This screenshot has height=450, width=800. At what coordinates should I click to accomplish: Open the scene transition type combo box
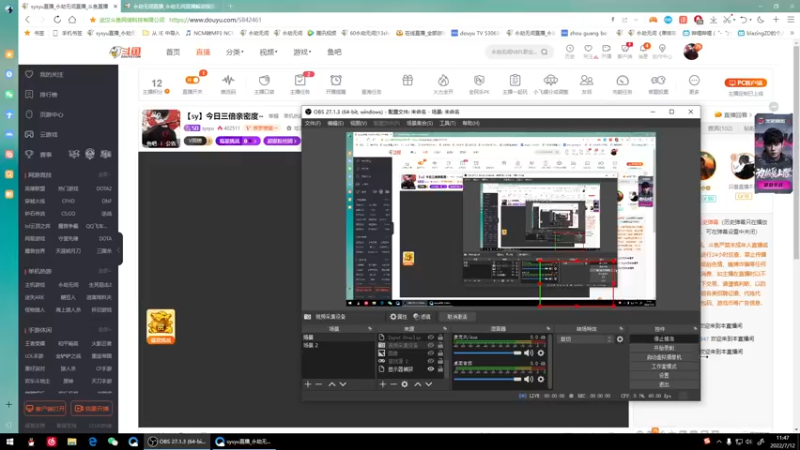[585, 339]
